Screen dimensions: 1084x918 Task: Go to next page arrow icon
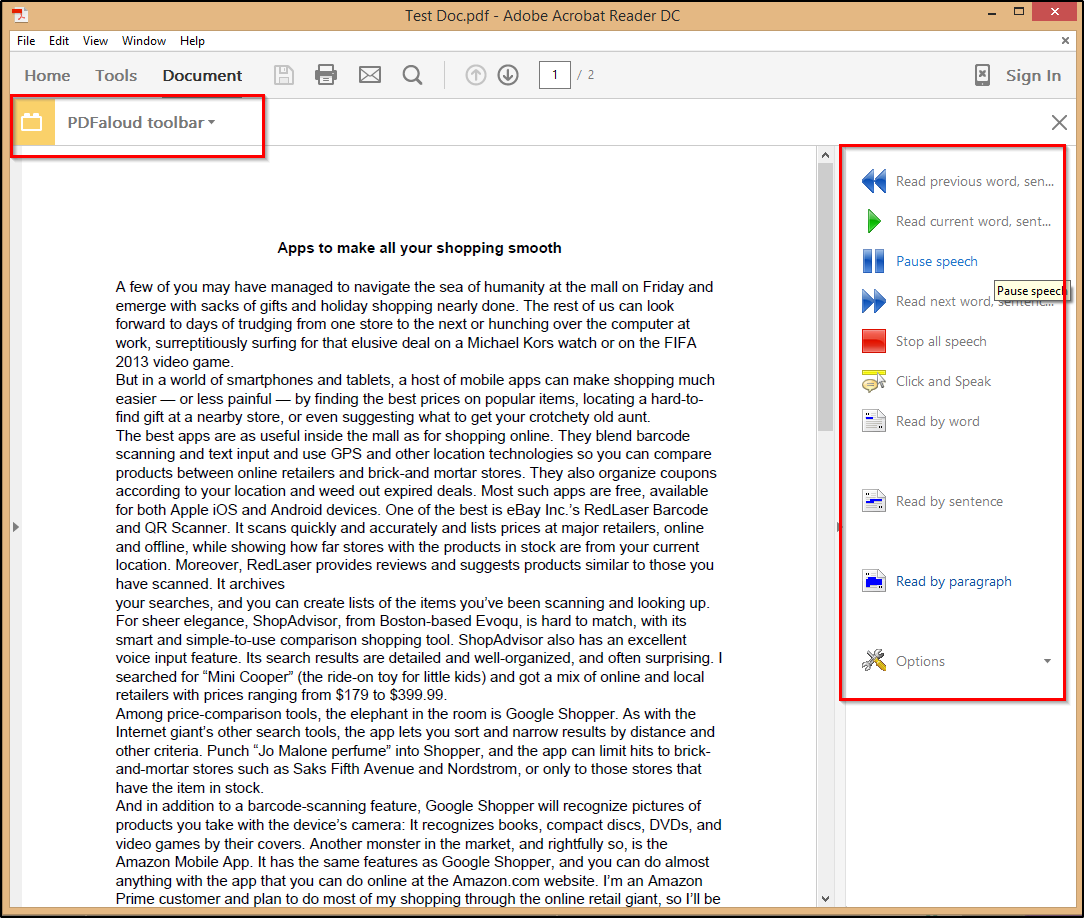[x=508, y=75]
